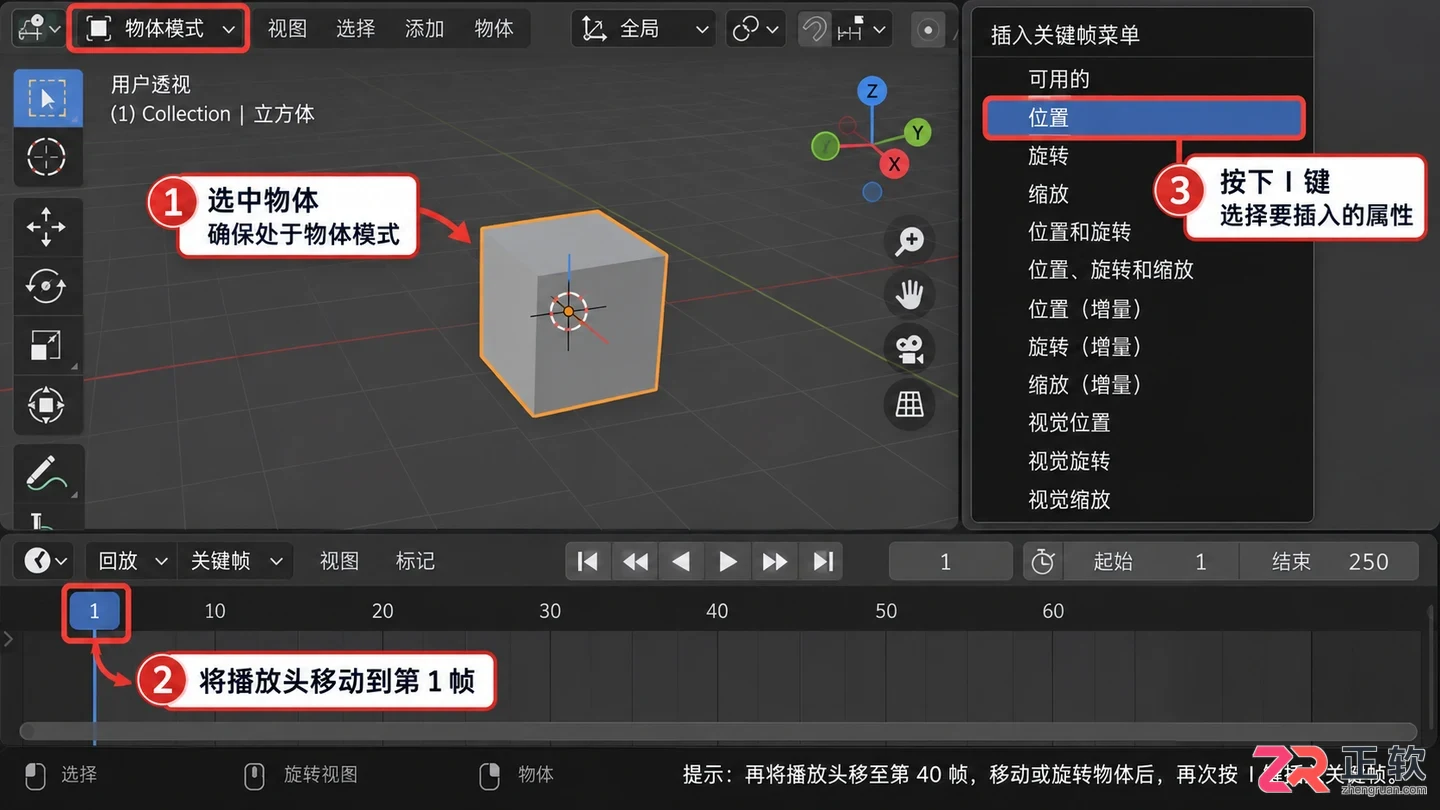Image resolution: width=1440 pixels, height=810 pixels.
Task: Jump to the start frame
Action: coord(589,562)
